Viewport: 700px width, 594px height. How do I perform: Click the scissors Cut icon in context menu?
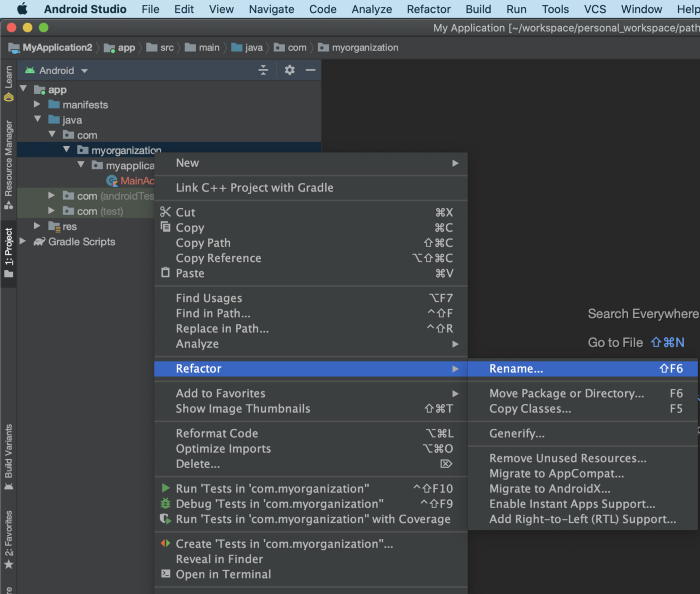click(166, 212)
